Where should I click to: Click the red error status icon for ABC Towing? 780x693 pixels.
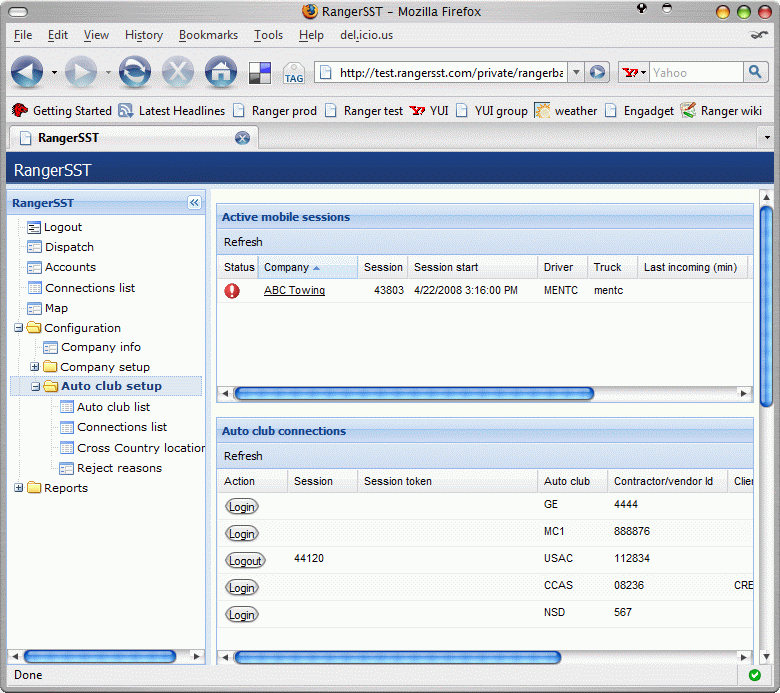click(x=232, y=291)
